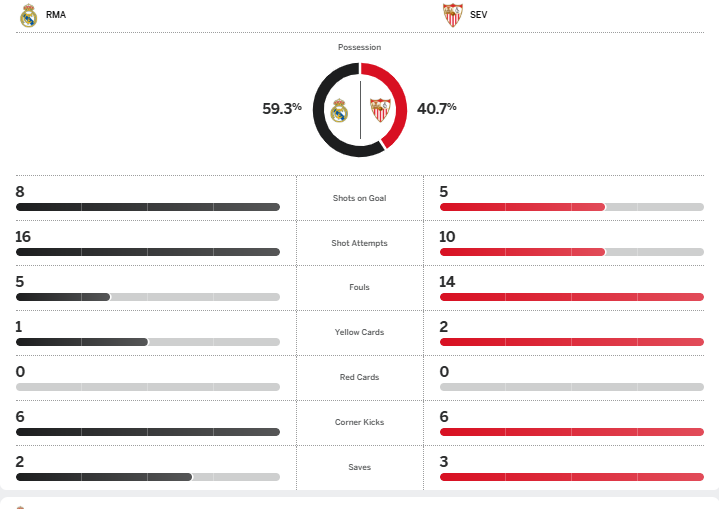Open the RMA team link
This screenshot has height=509, width=719.
[56, 15]
